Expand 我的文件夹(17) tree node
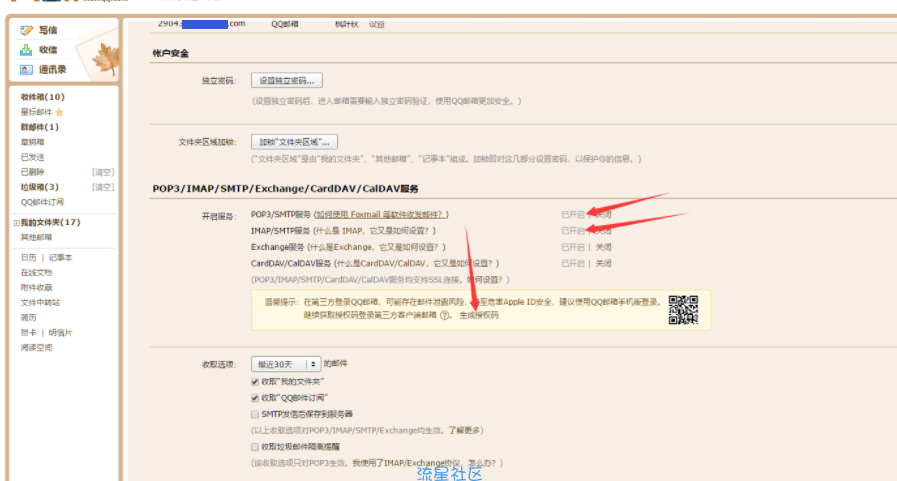The width and height of the screenshot is (897, 481). (x=17, y=222)
